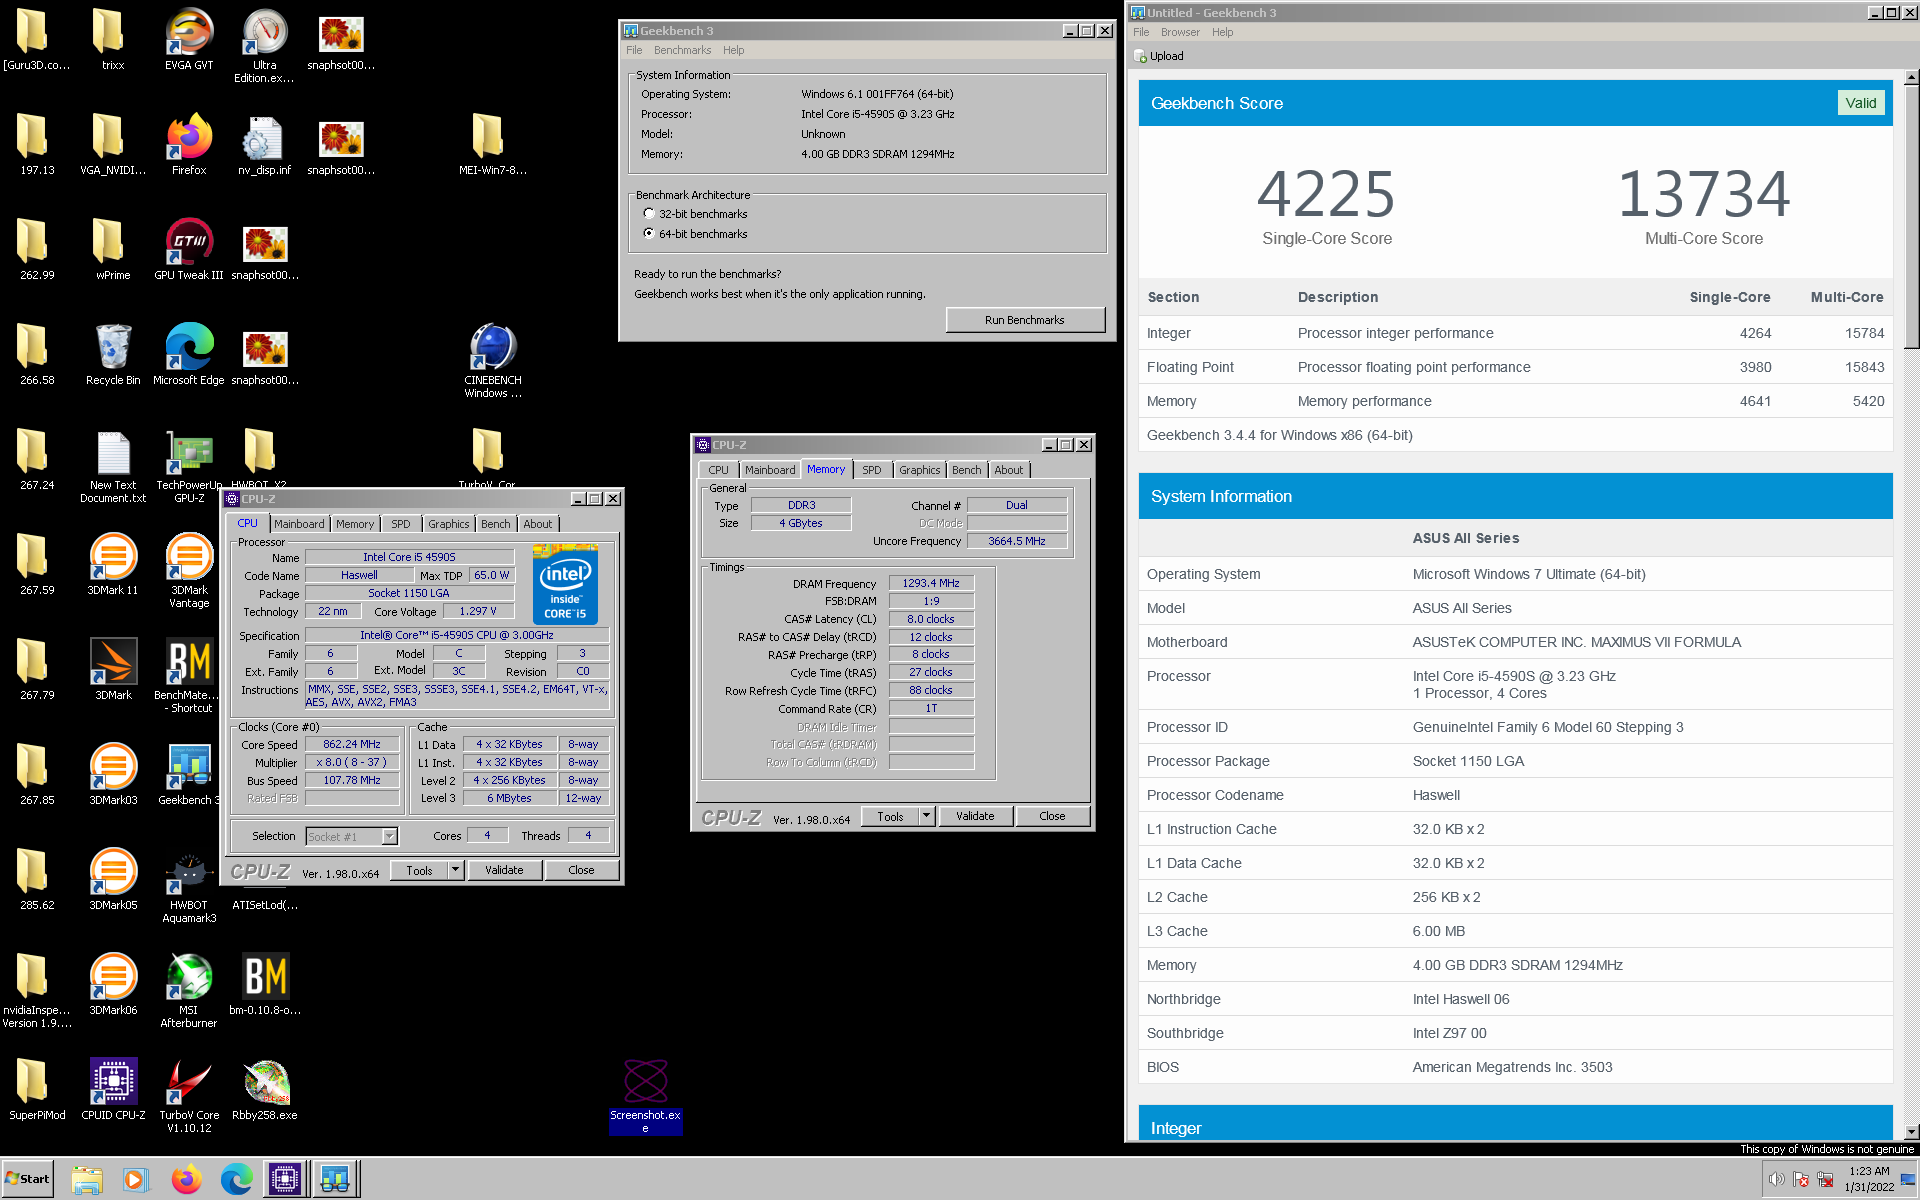Click the Windows Start button

point(27,1179)
